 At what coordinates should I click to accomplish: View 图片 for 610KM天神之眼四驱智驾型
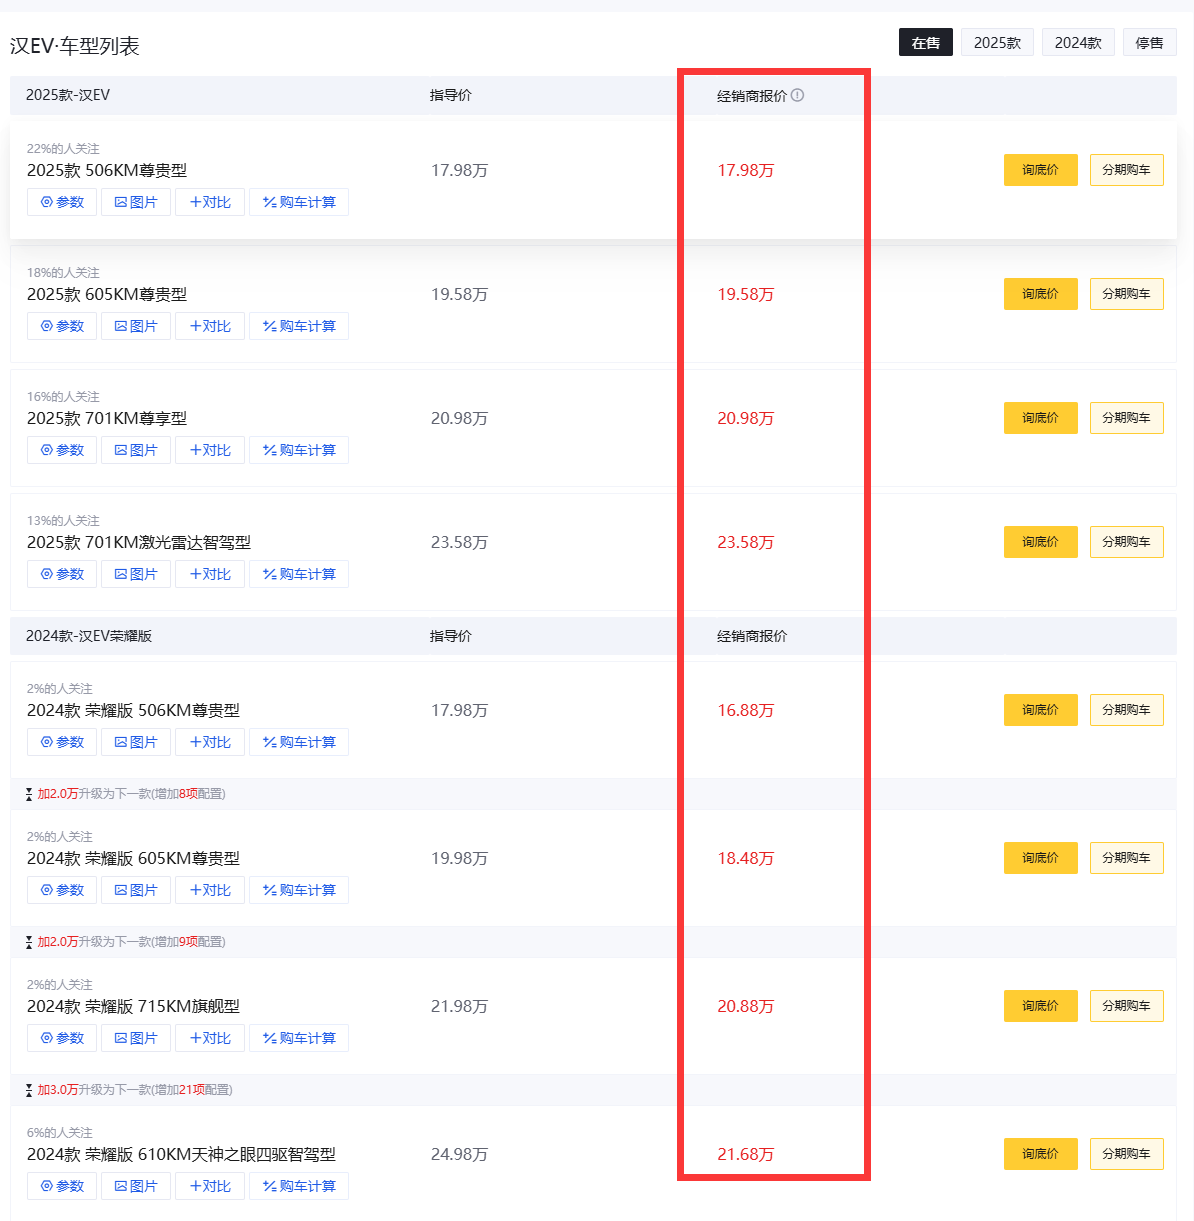click(x=136, y=1186)
